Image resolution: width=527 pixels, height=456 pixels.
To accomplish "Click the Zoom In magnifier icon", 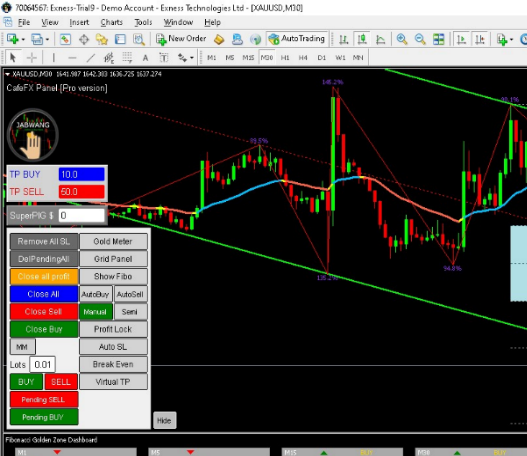I will point(402,39).
